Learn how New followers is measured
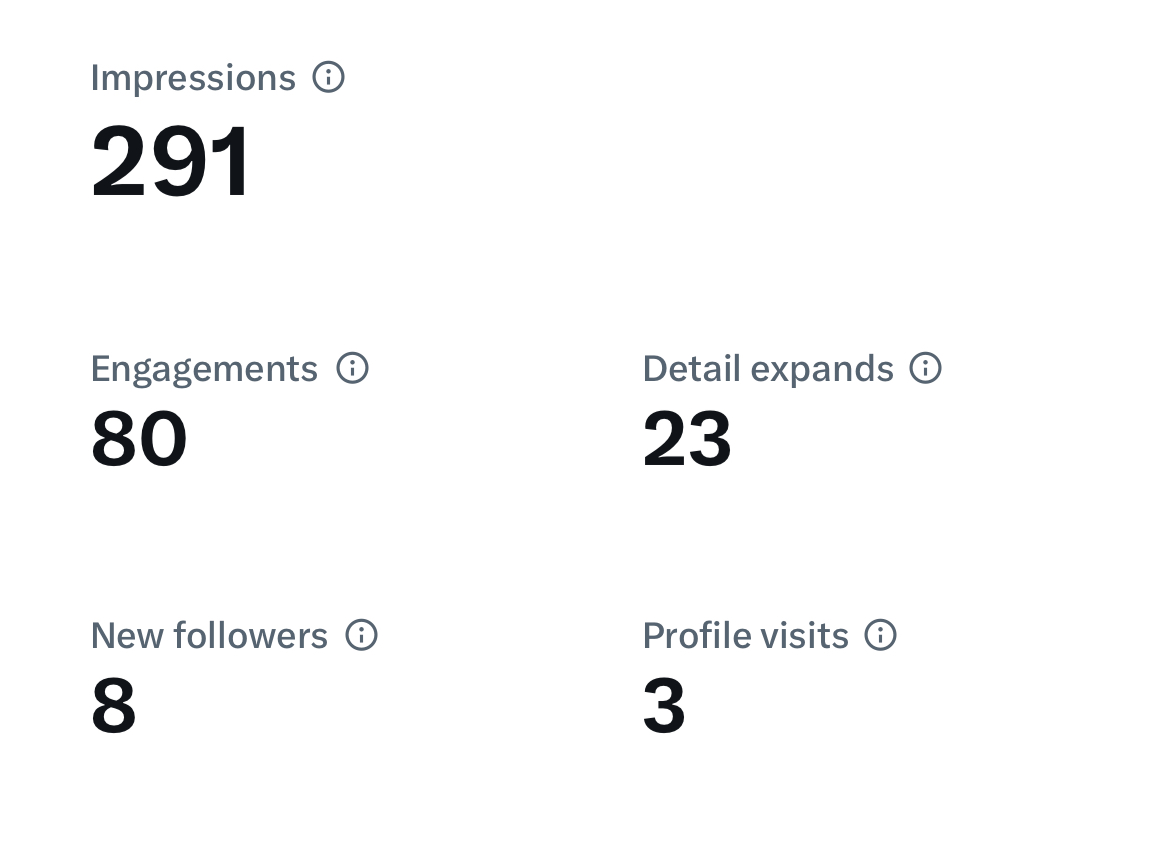This screenshot has height=842, width=1164. (362, 635)
